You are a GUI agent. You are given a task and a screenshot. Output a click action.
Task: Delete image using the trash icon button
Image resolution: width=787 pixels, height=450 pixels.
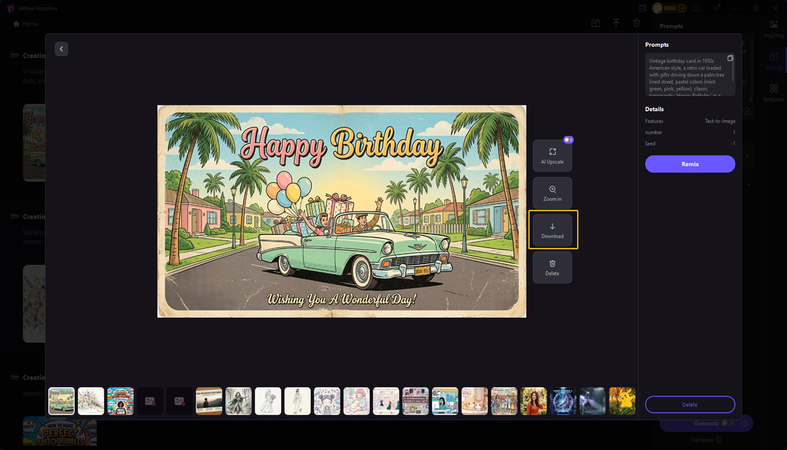552,267
